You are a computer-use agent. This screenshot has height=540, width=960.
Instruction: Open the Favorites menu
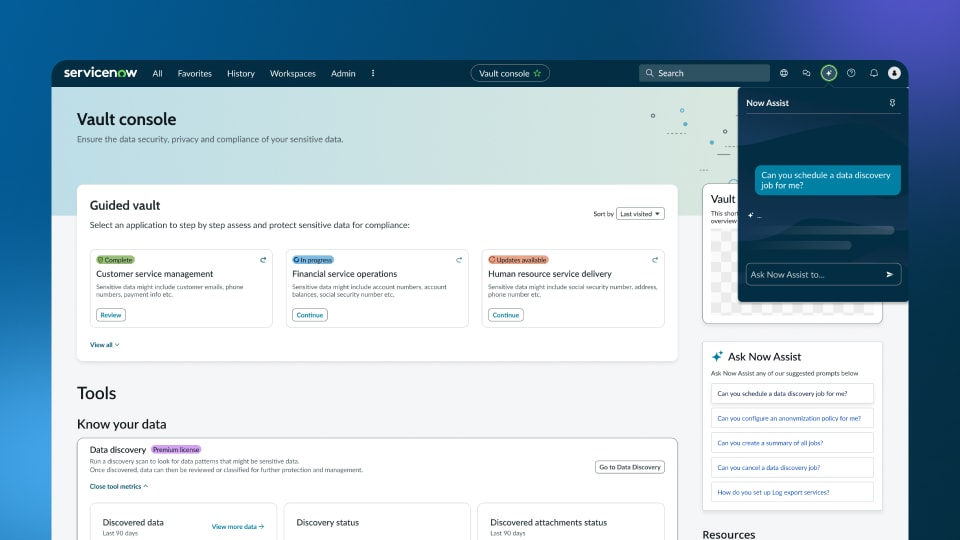click(195, 73)
